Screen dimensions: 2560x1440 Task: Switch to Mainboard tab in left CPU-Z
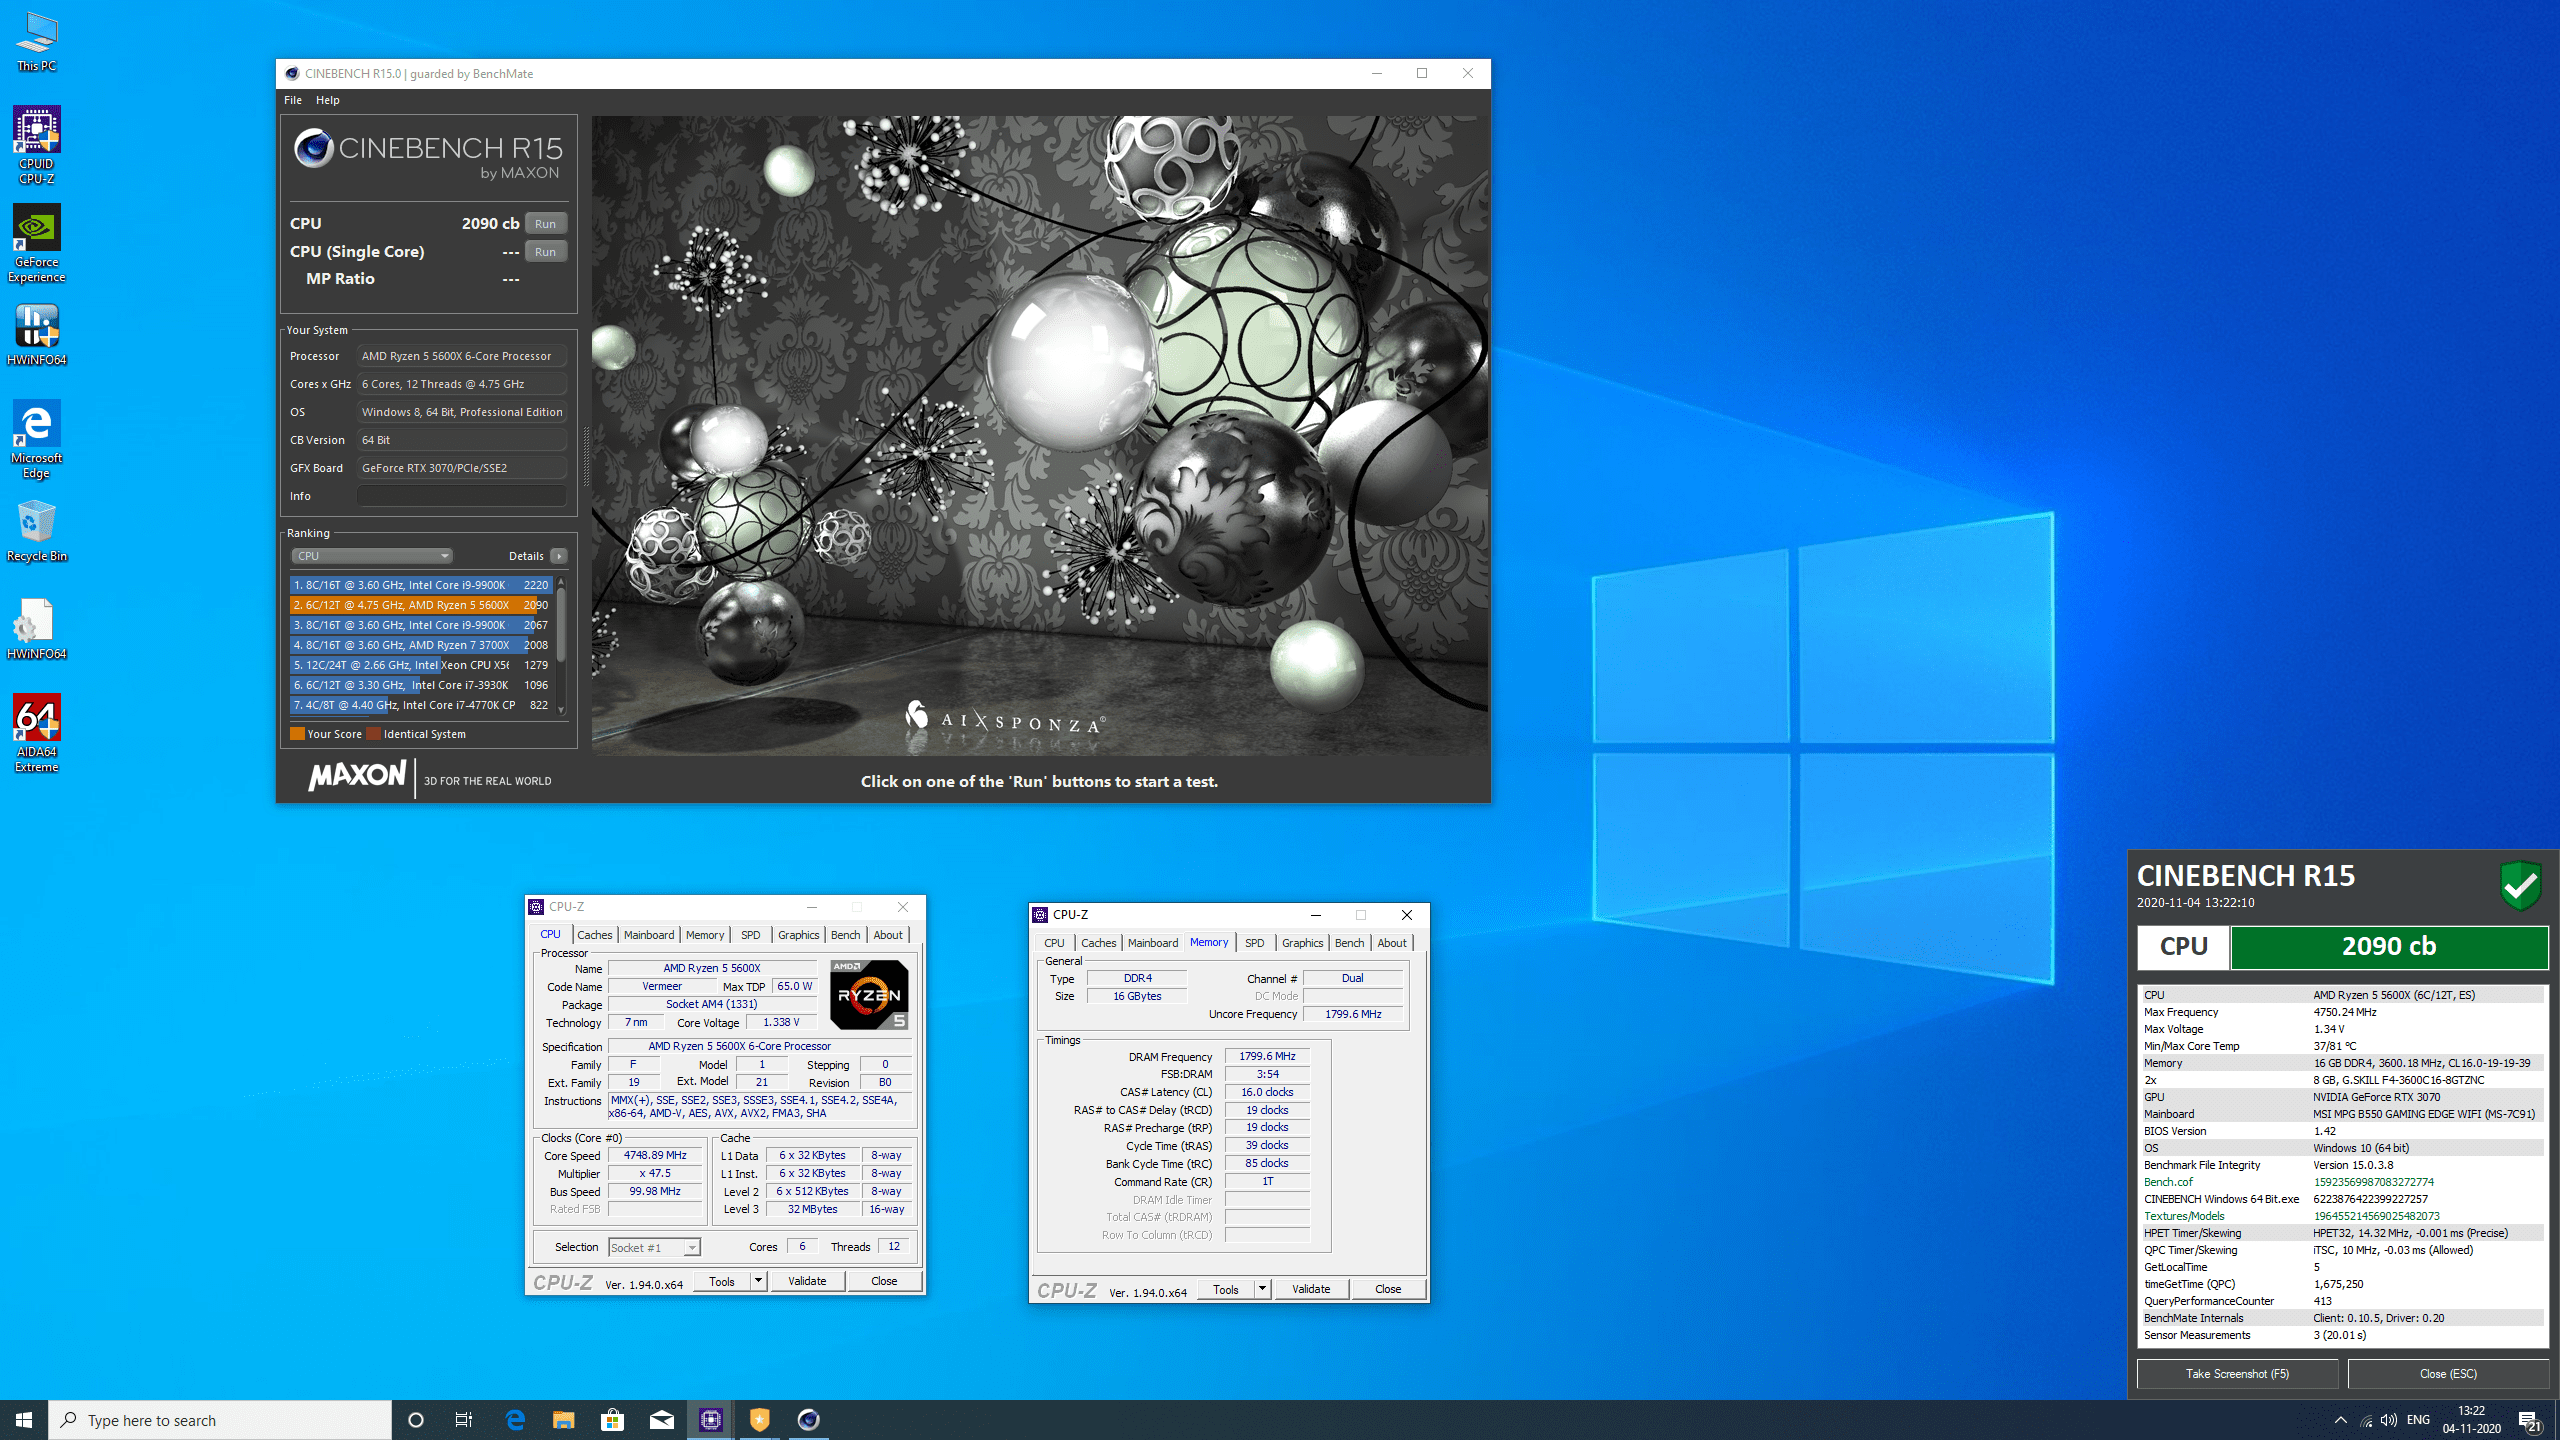point(649,935)
